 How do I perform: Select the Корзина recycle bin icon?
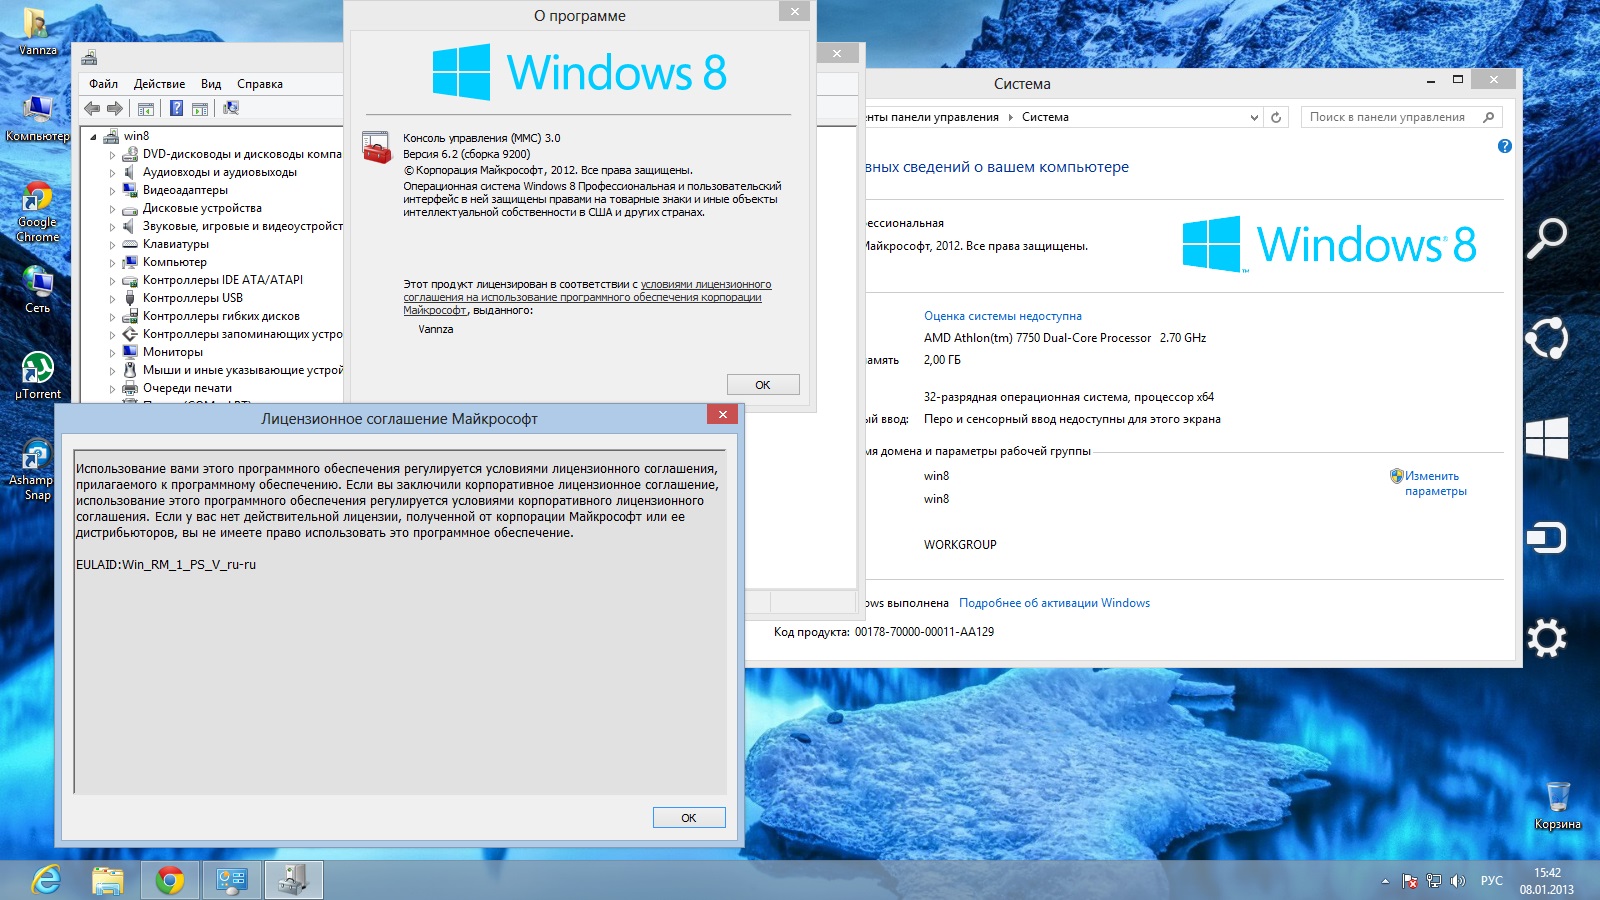pos(1558,806)
